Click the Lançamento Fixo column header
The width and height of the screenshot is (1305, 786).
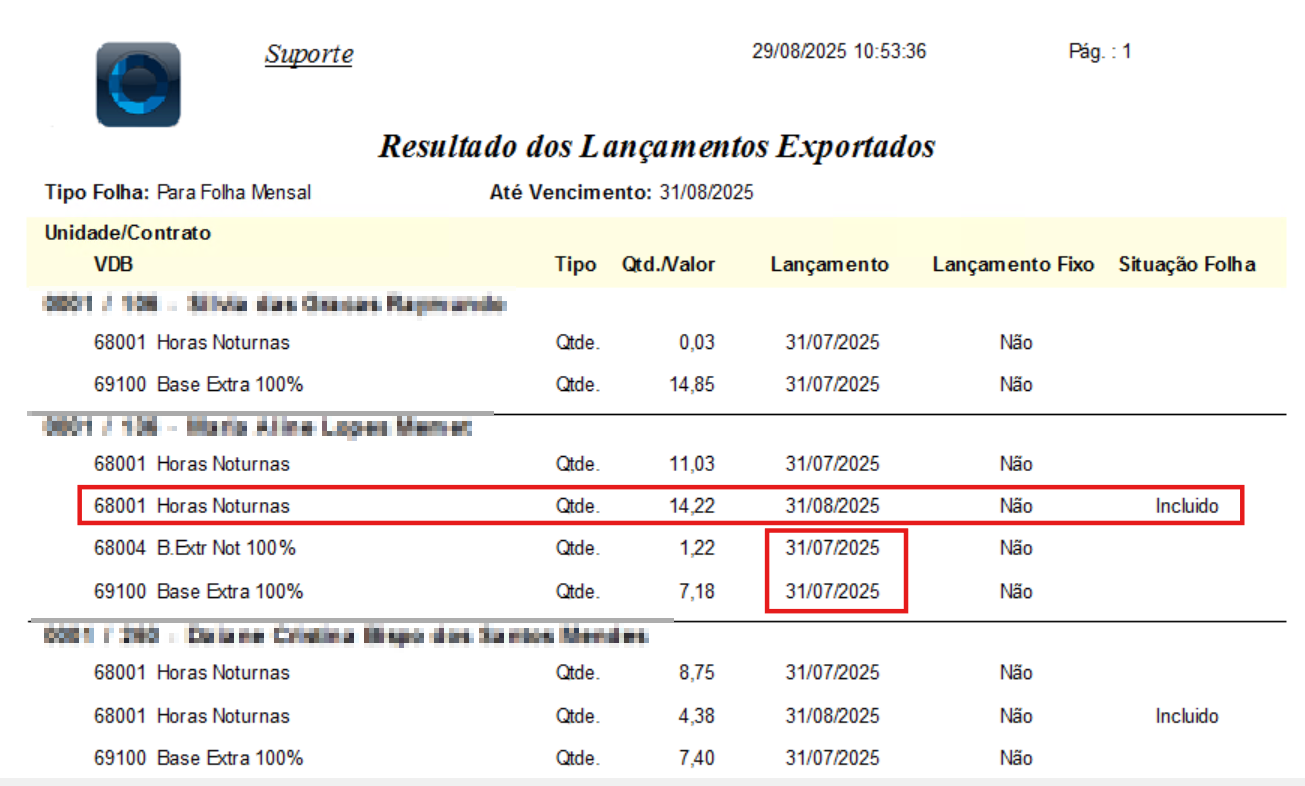tap(1013, 265)
